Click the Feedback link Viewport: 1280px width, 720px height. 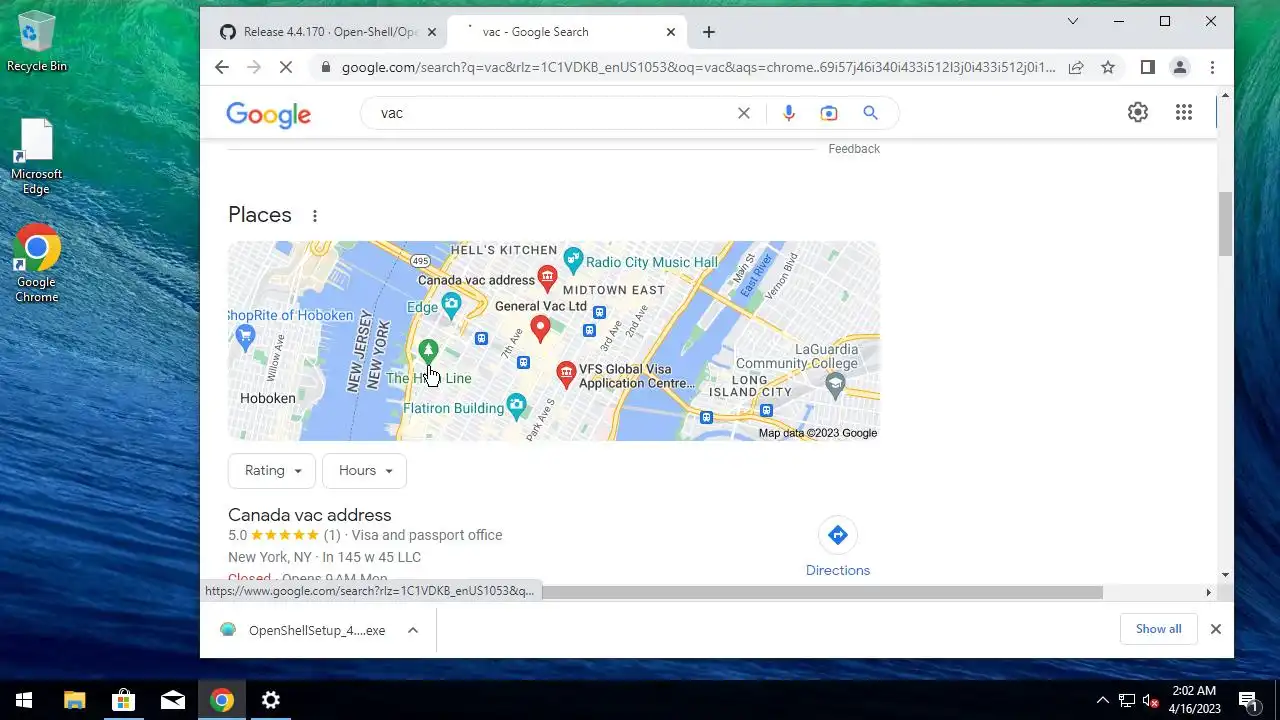click(854, 149)
